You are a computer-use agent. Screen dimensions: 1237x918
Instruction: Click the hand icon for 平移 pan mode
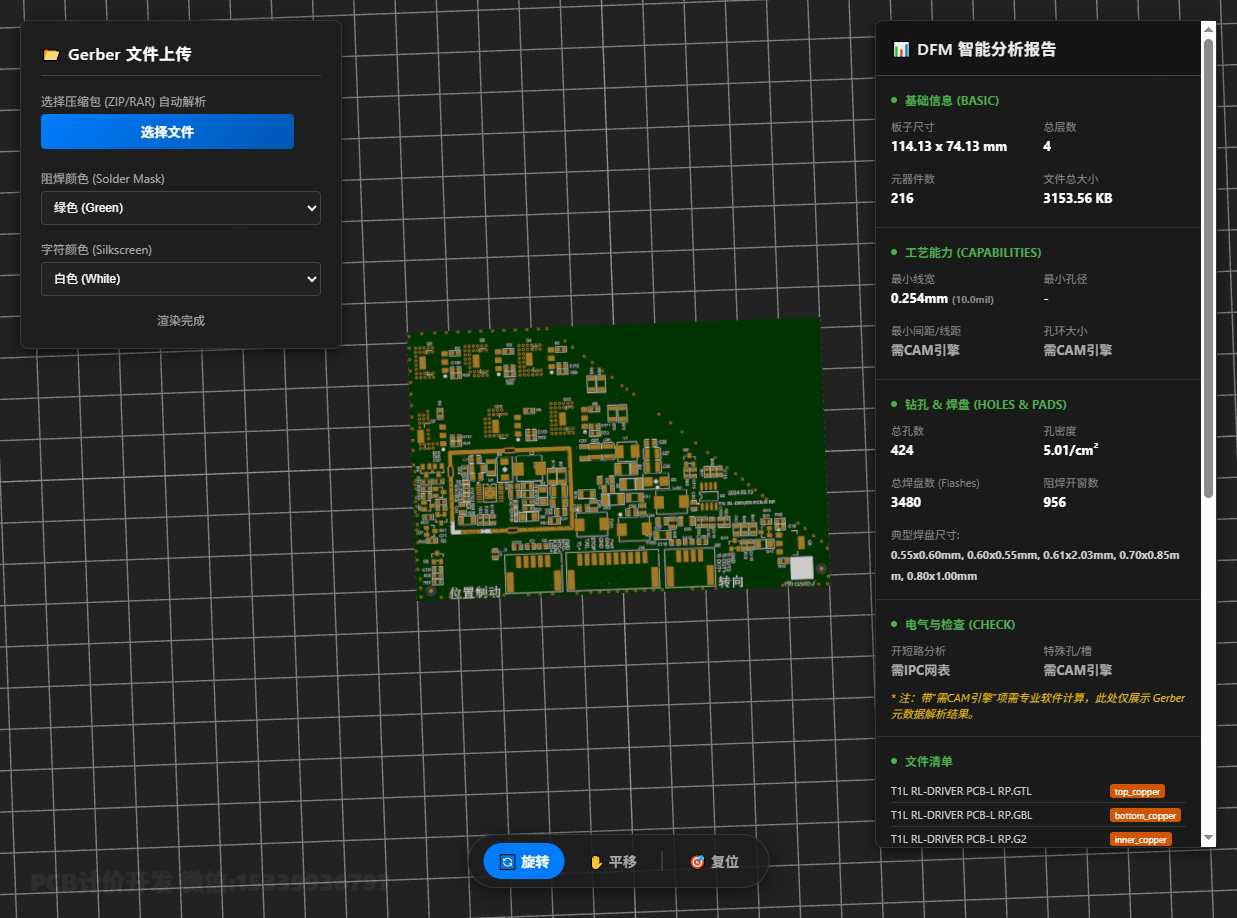tap(596, 861)
